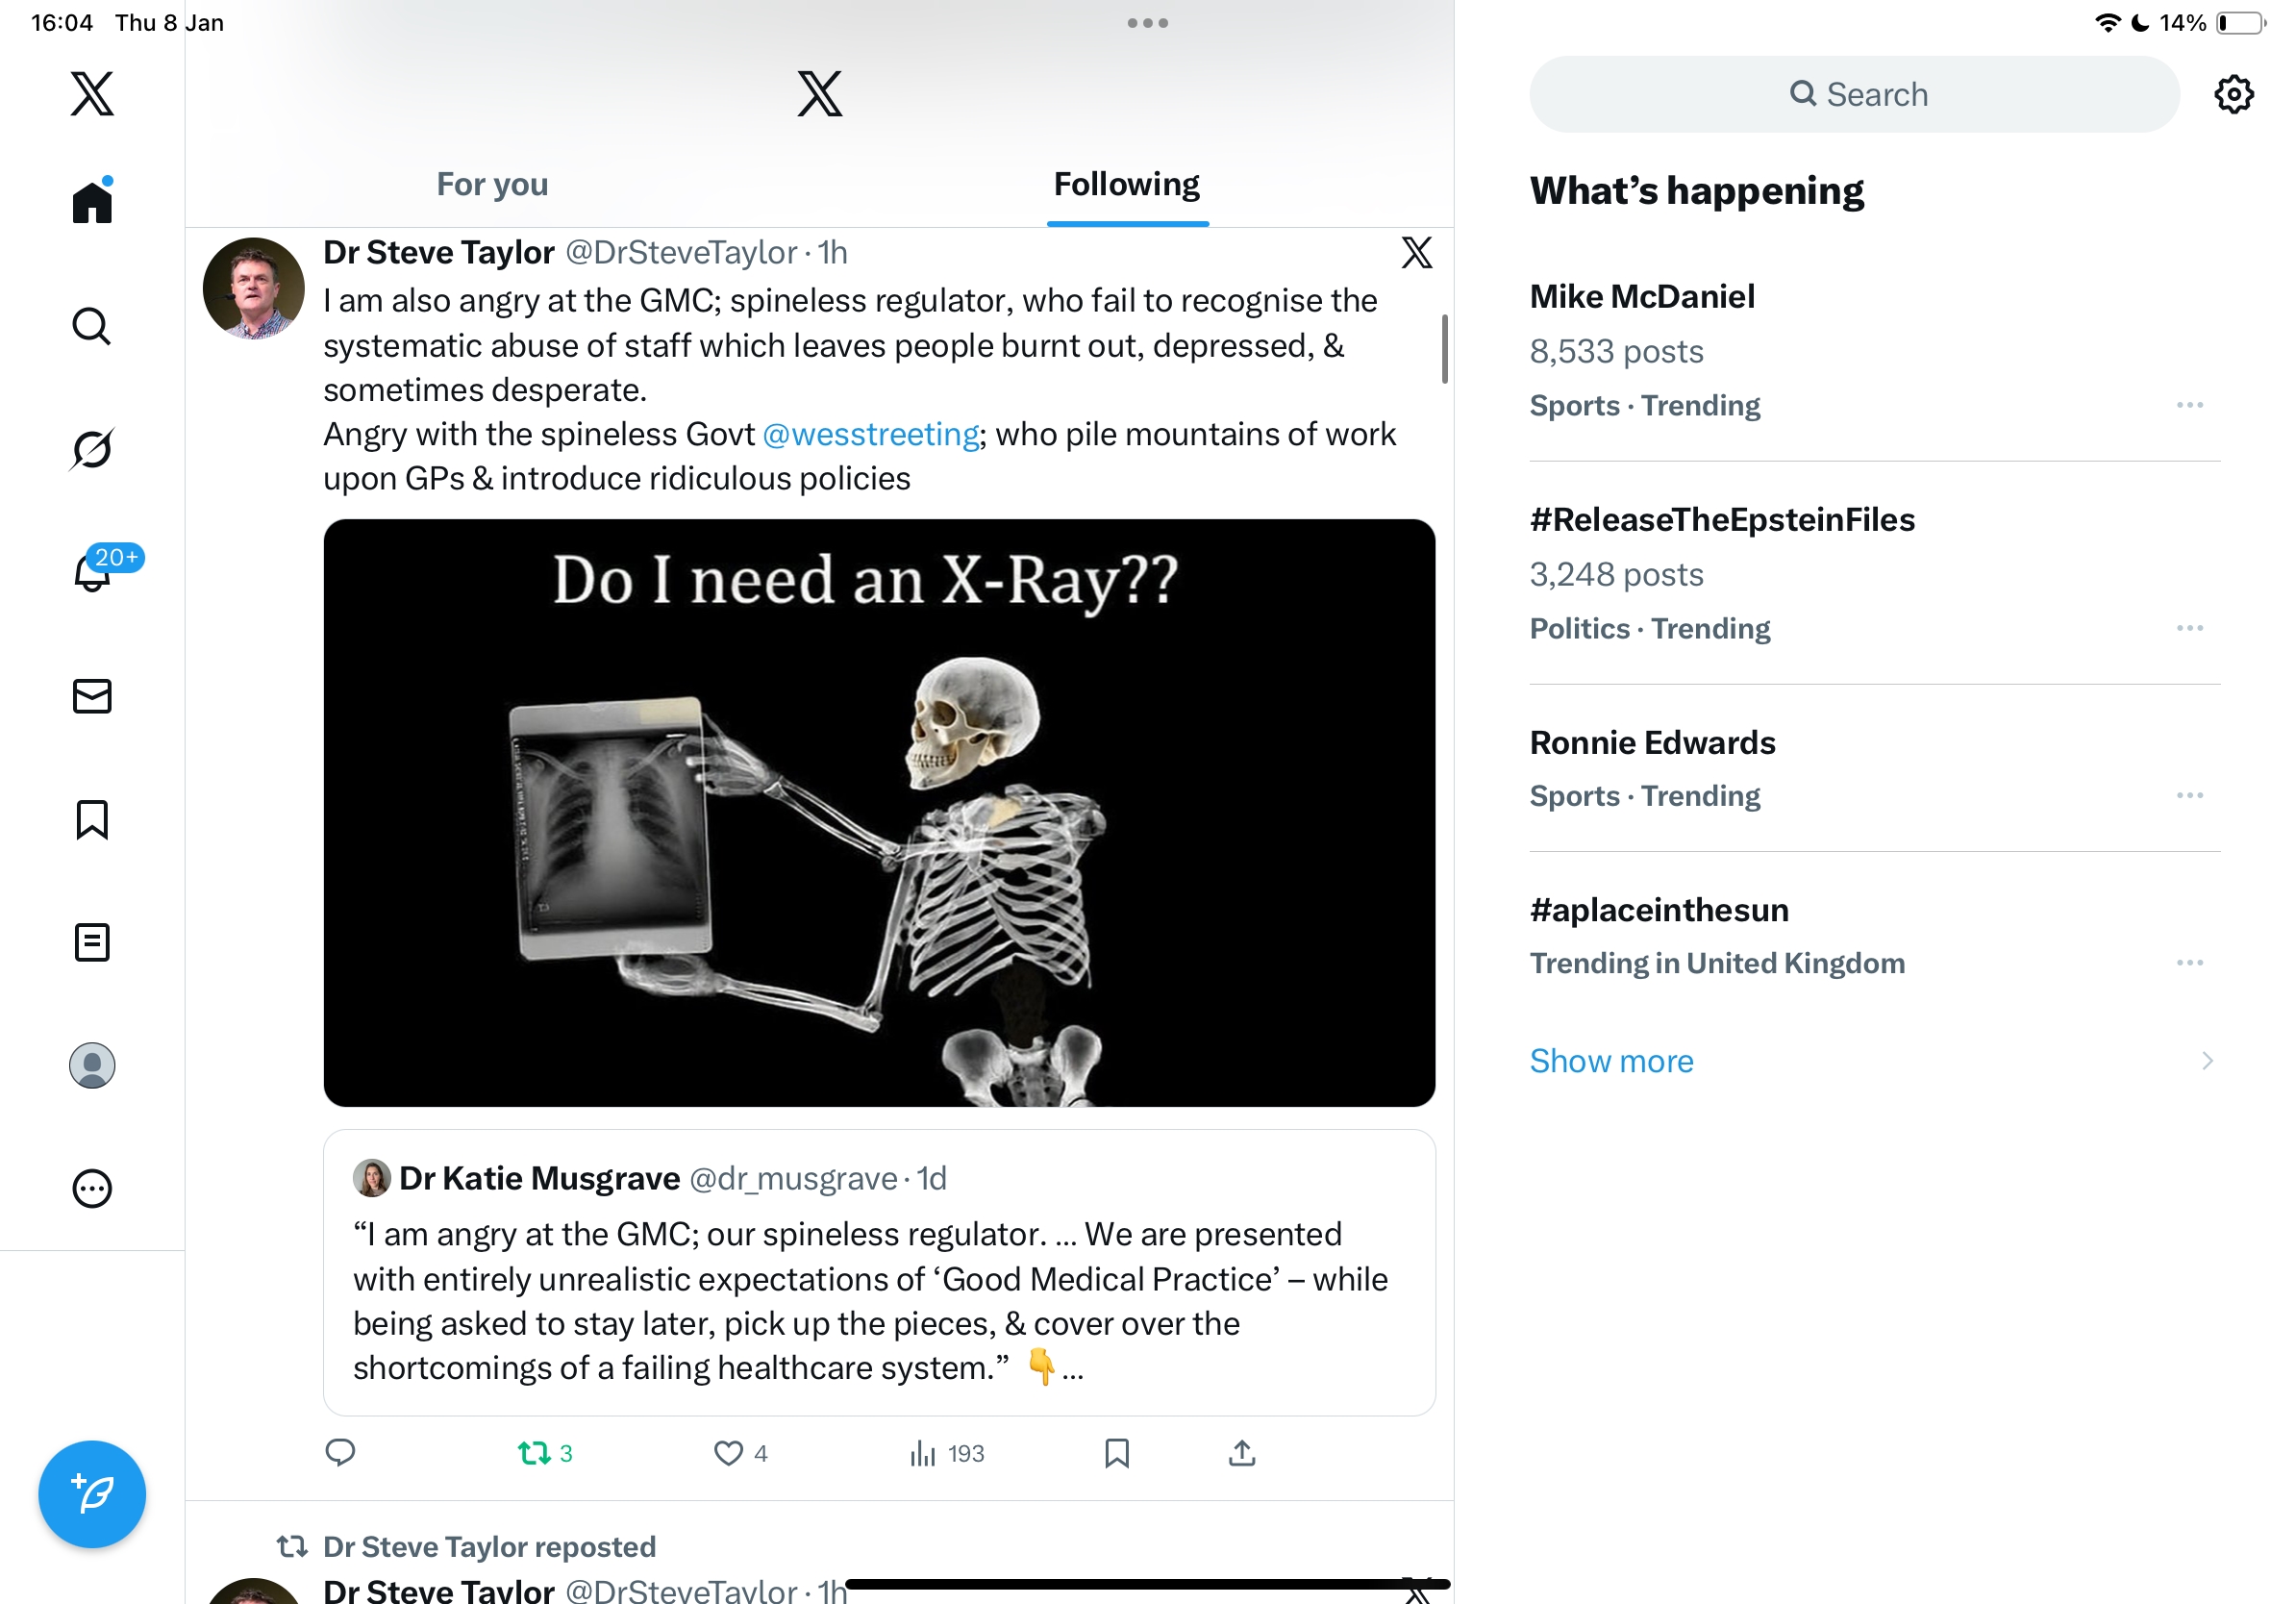Viewport: 2296px width, 1604px height.
Task: Open sidebar Explore magnifier icon
Action: point(92,326)
